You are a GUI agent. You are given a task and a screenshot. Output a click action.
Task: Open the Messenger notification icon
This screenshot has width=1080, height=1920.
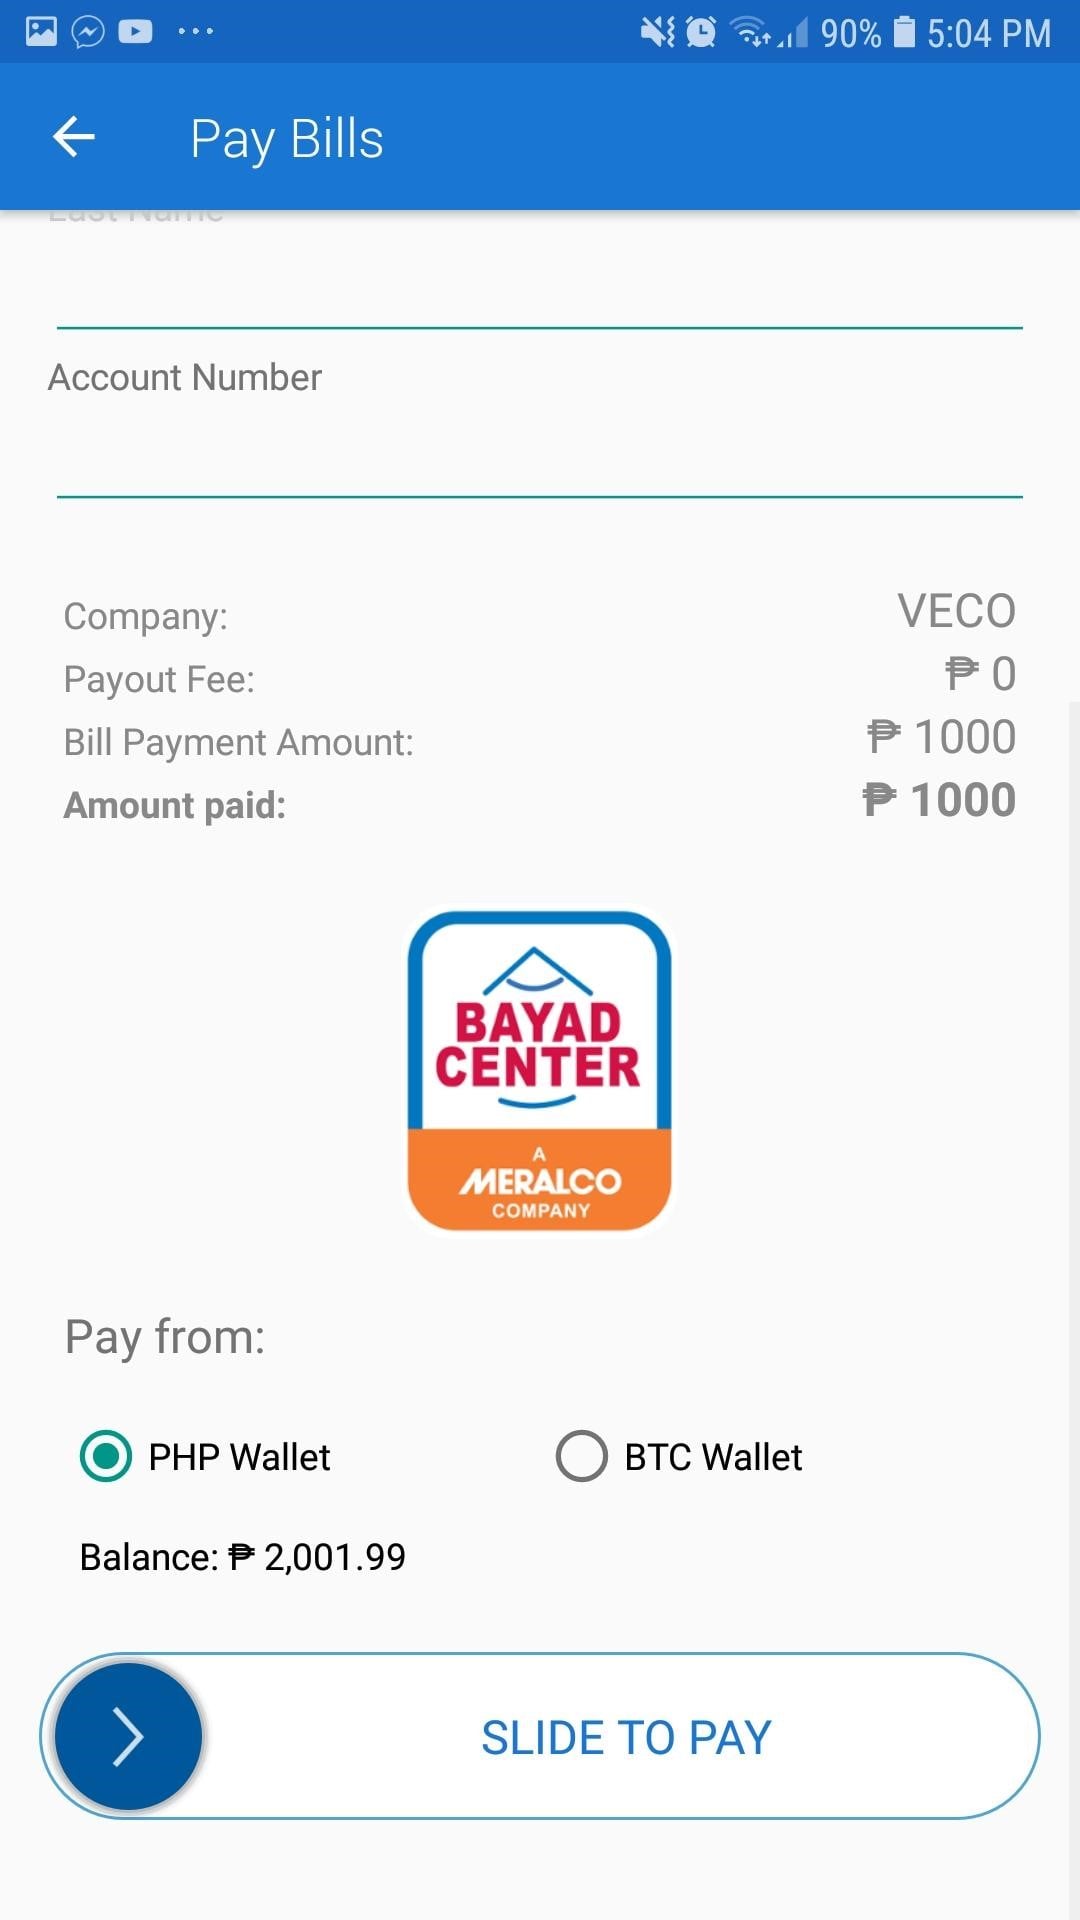(88, 32)
